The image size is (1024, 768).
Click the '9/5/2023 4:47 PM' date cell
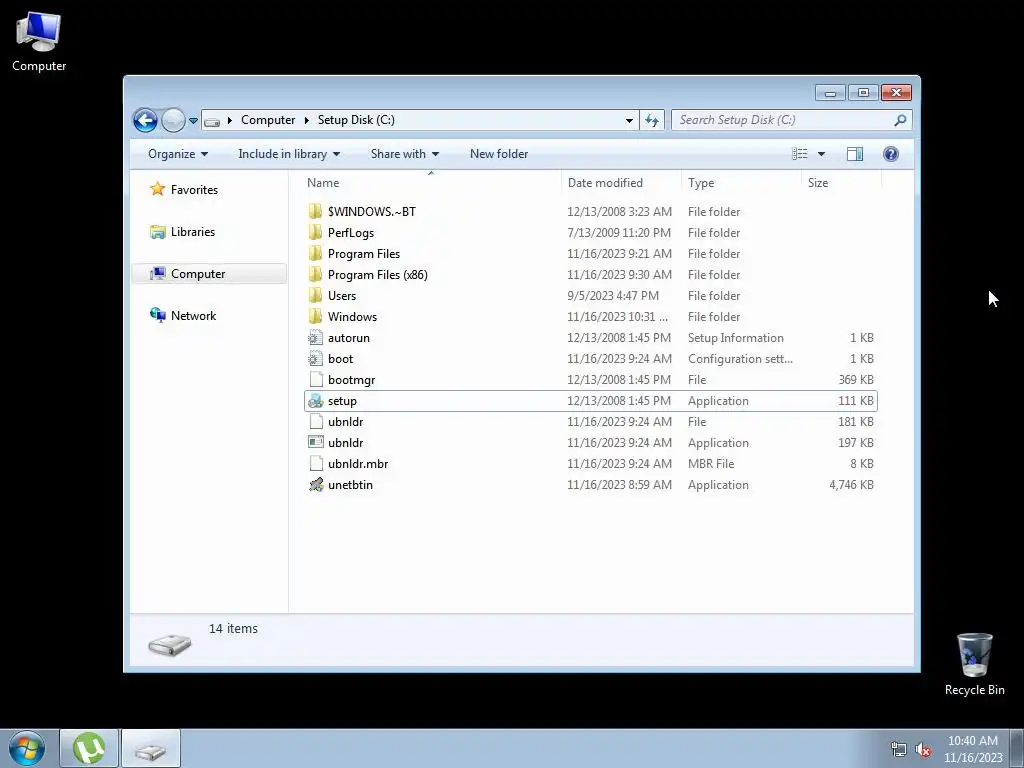click(613, 295)
